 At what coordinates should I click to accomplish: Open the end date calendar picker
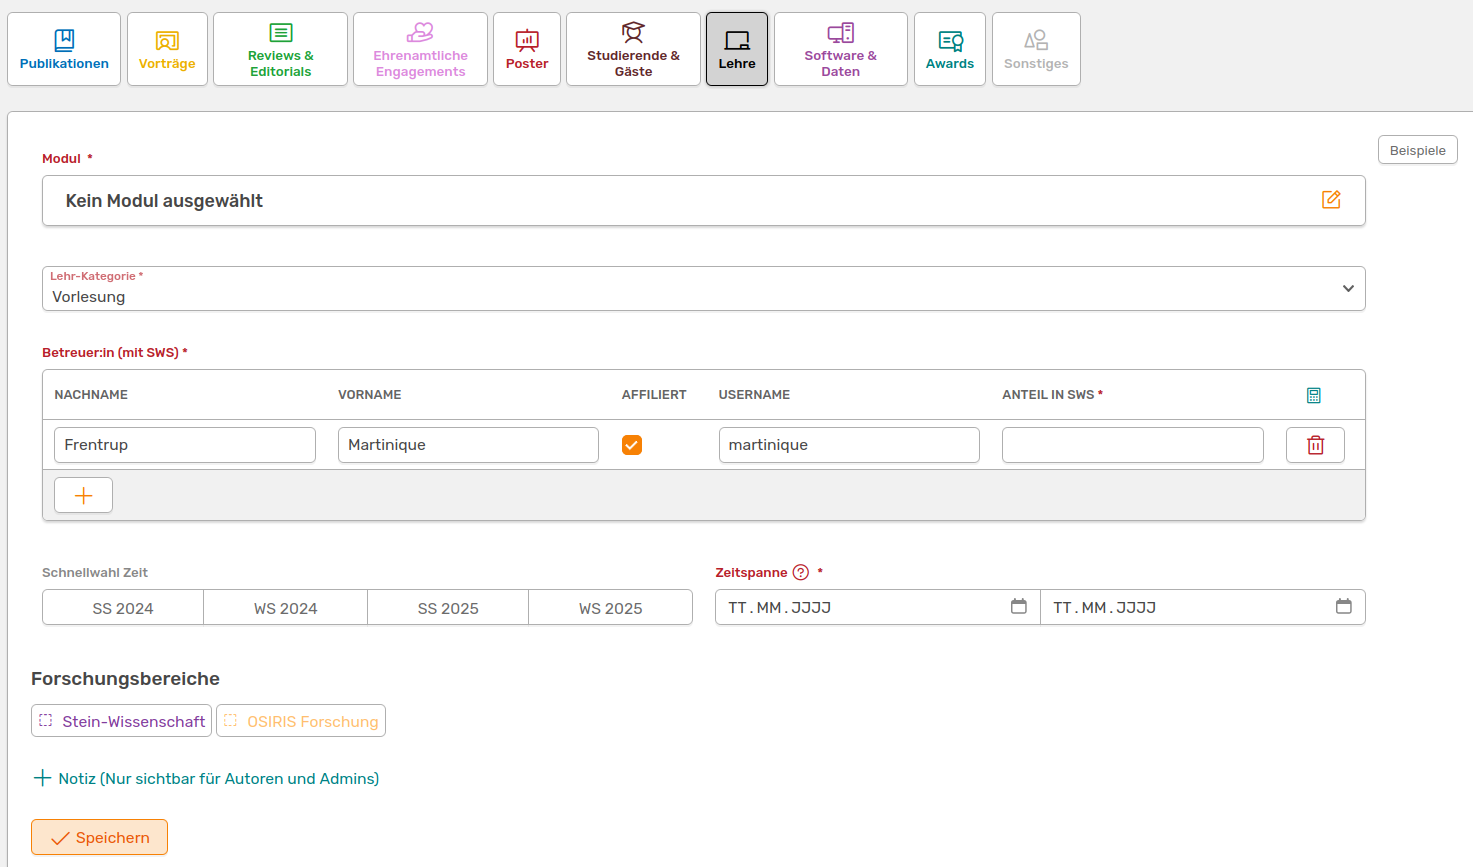point(1343,606)
